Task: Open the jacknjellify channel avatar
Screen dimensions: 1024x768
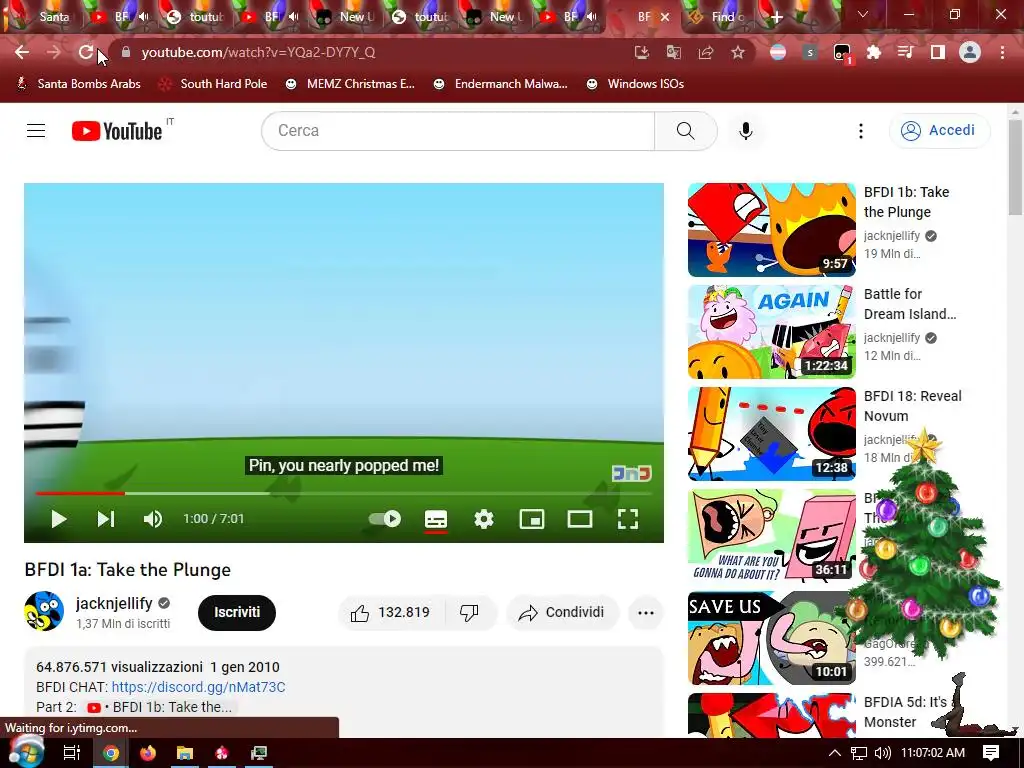Action: point(44,611)
